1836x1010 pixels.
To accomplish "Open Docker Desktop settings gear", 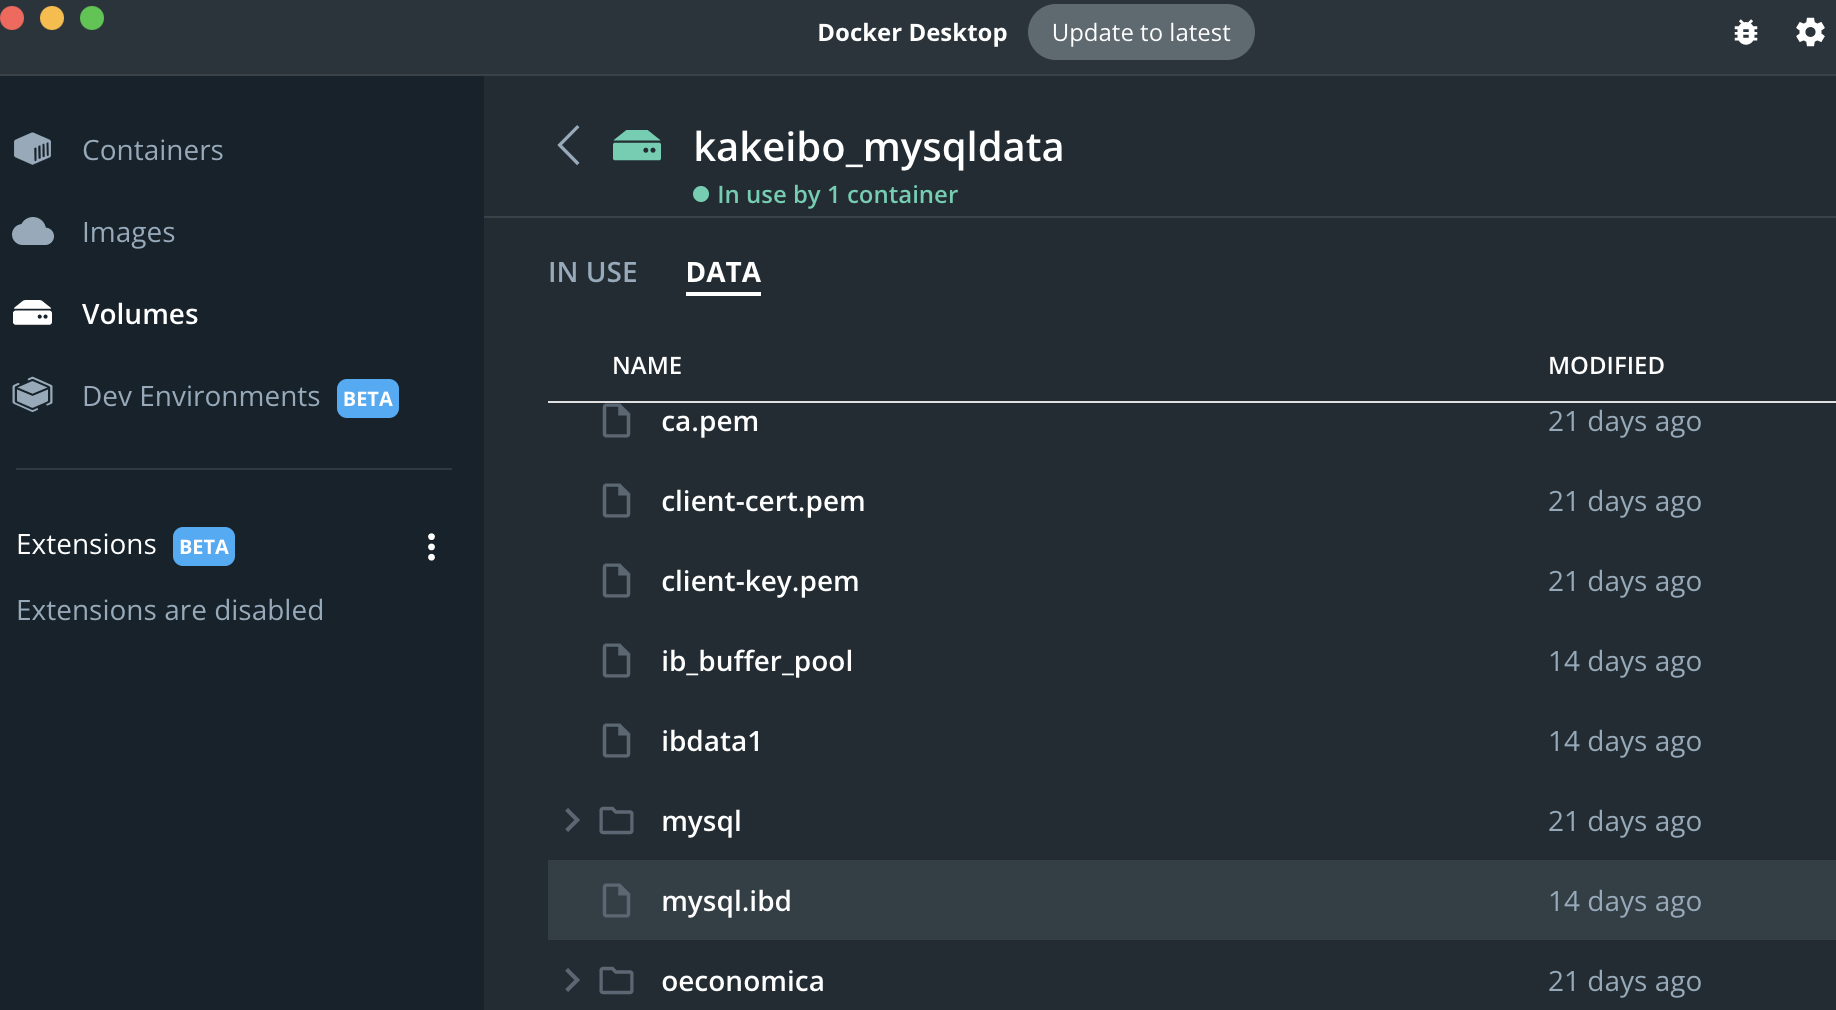I will (x=1810, y=31).
